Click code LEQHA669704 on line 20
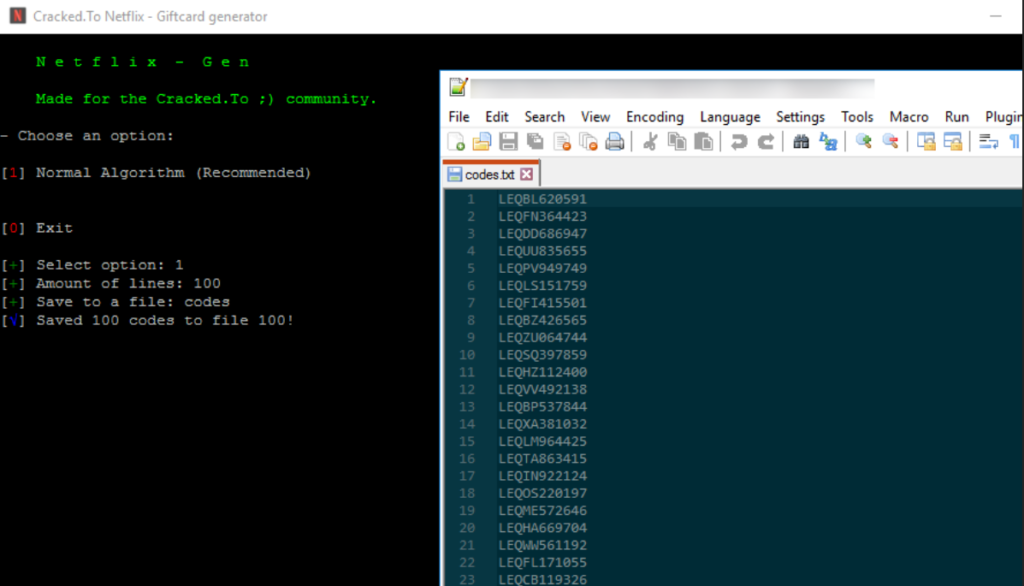1024x586 pixels. (x=543, y=528)
